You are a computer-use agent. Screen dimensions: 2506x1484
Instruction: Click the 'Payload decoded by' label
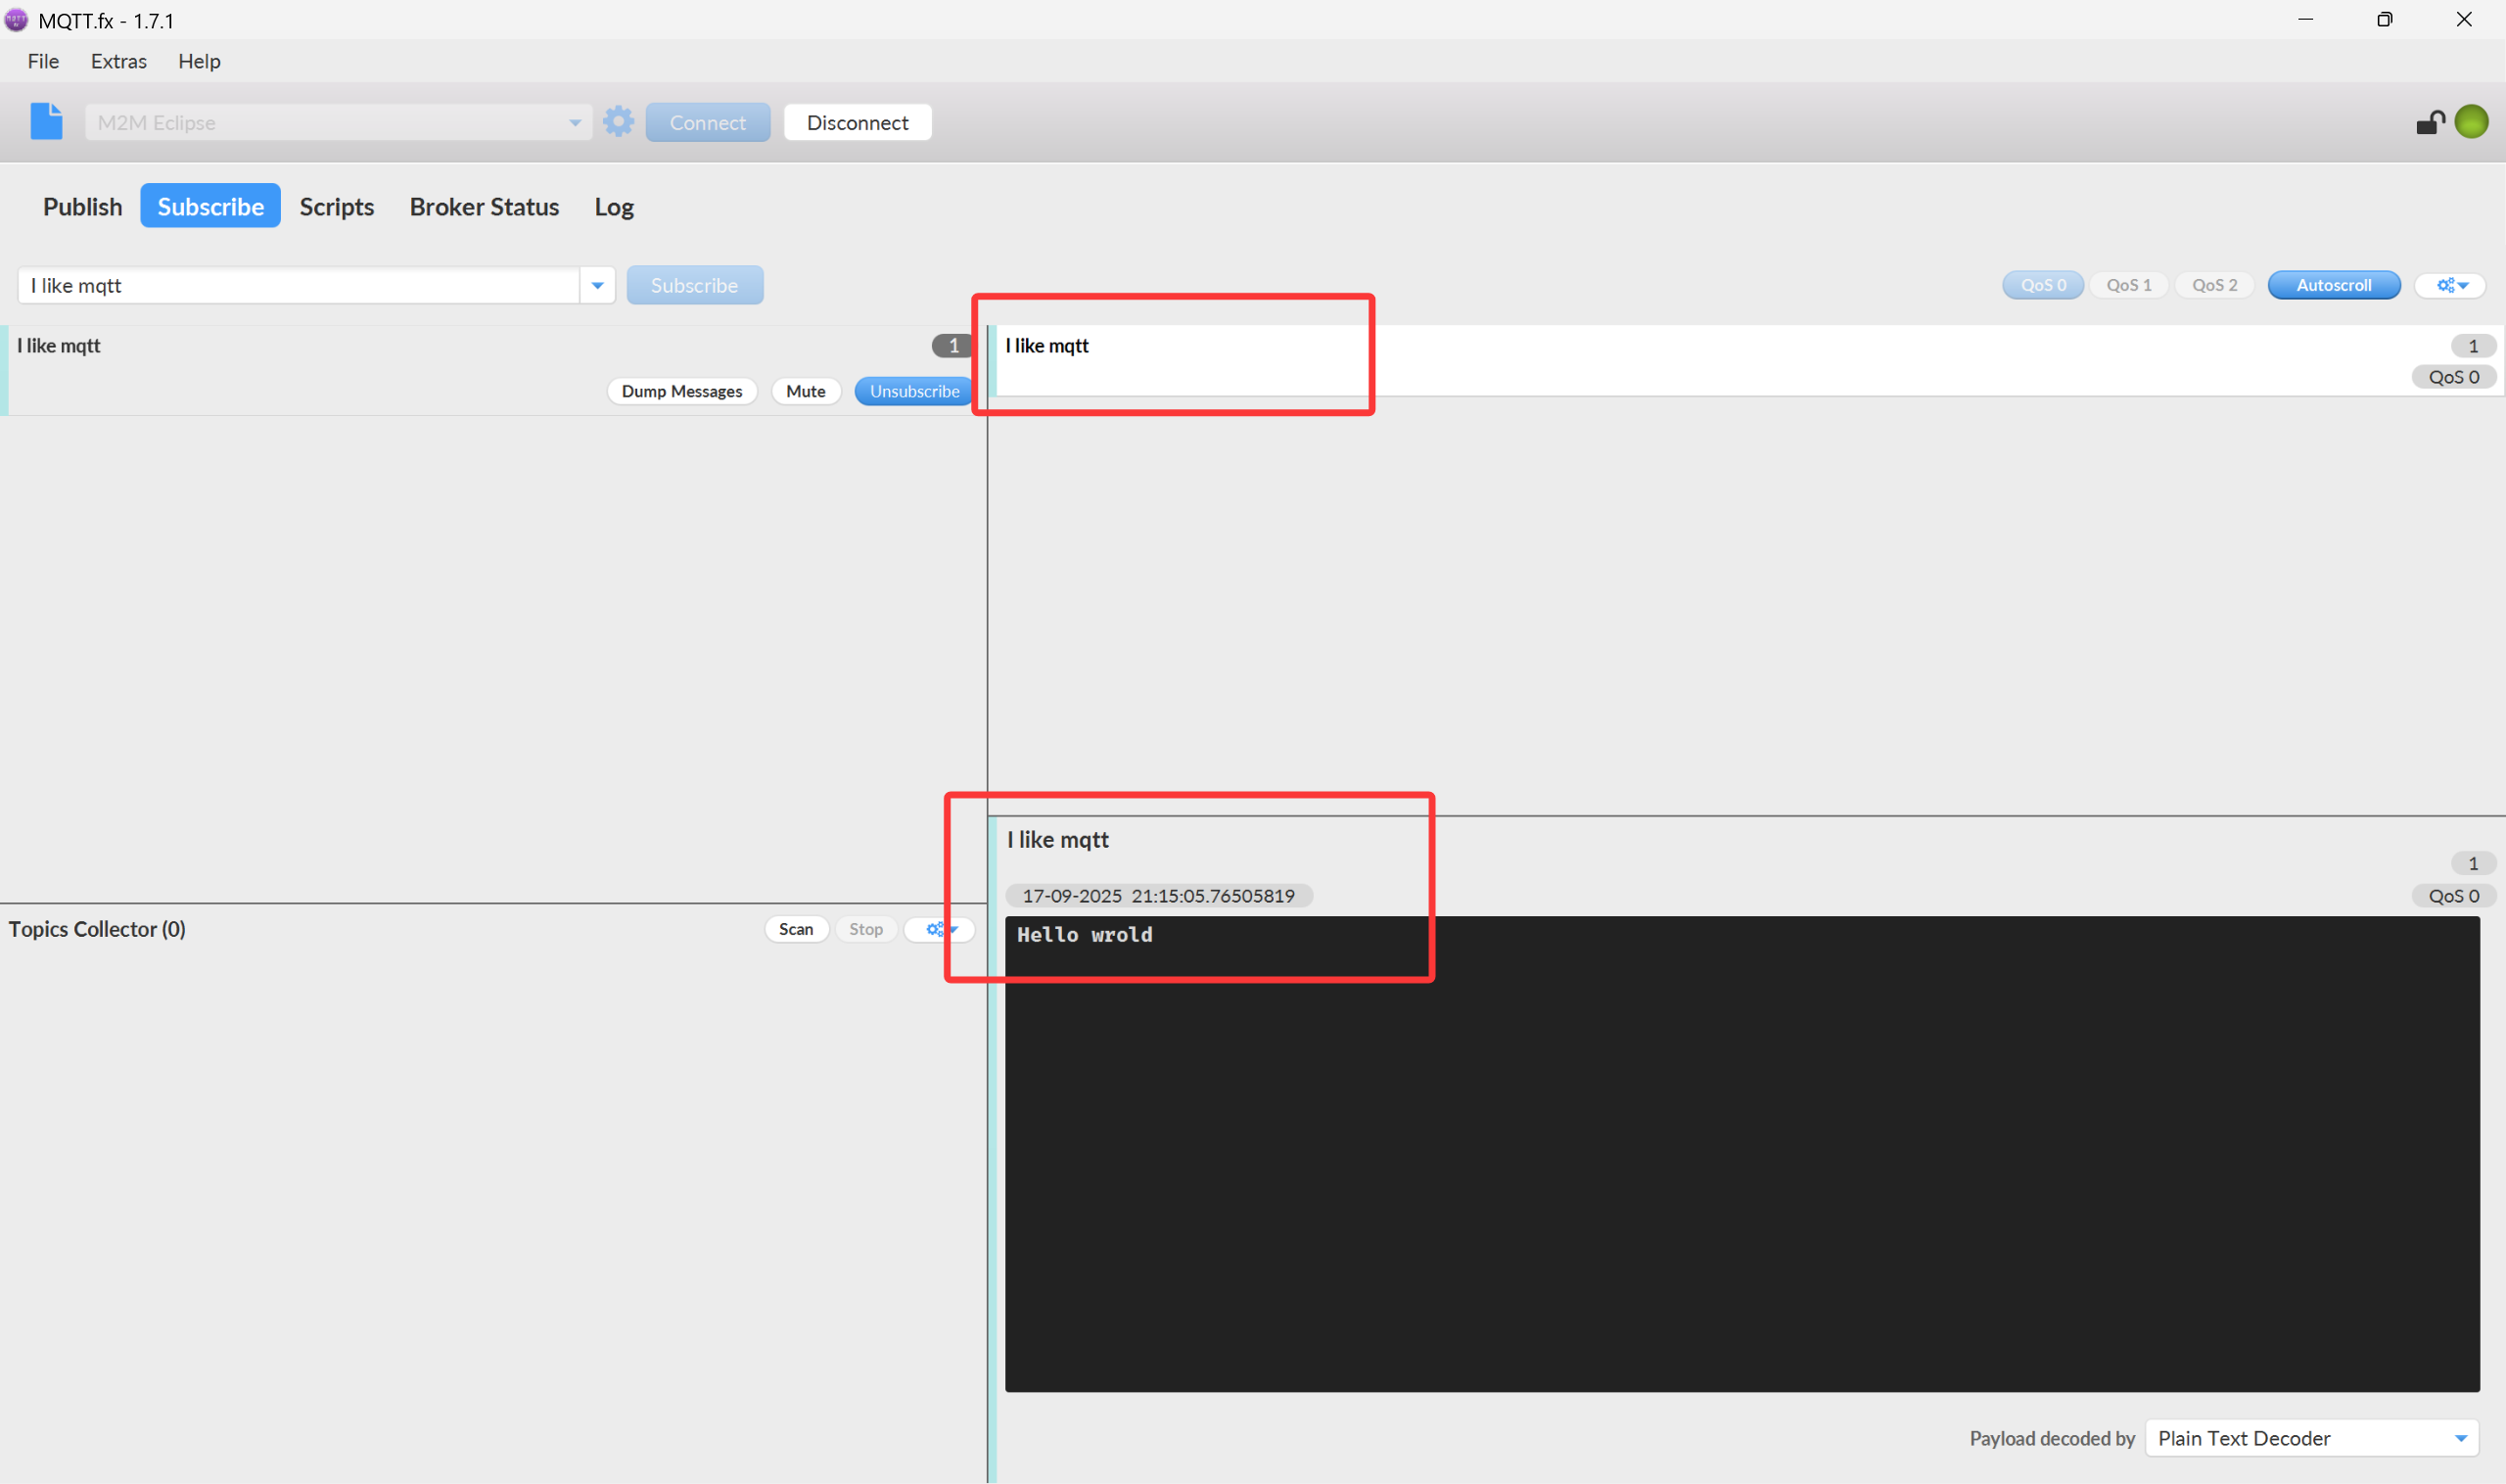point(2052,1438)
